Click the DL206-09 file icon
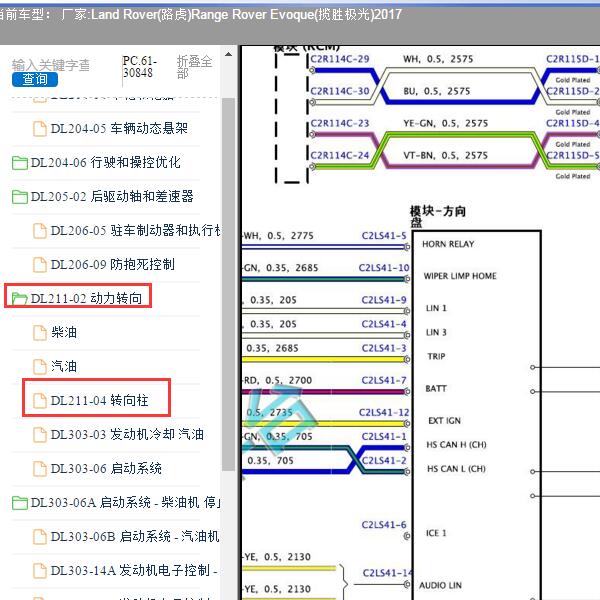The image size is (600, 600). pyautogui.click(x=40, y=265)
